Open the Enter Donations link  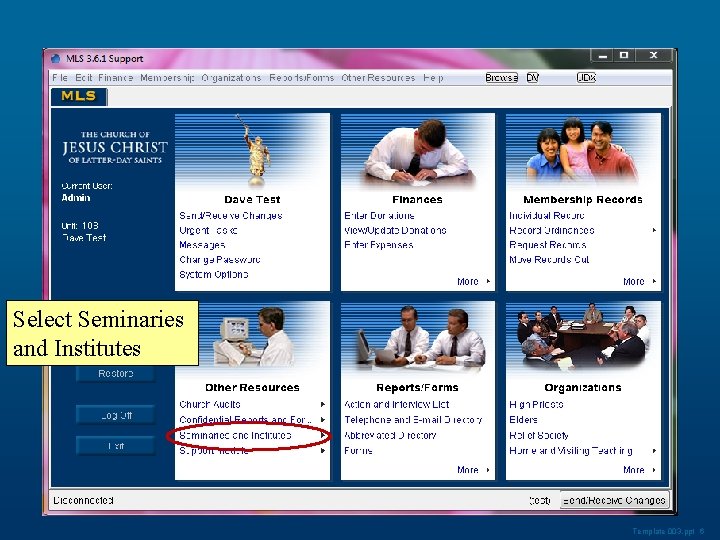click(379, 215)
